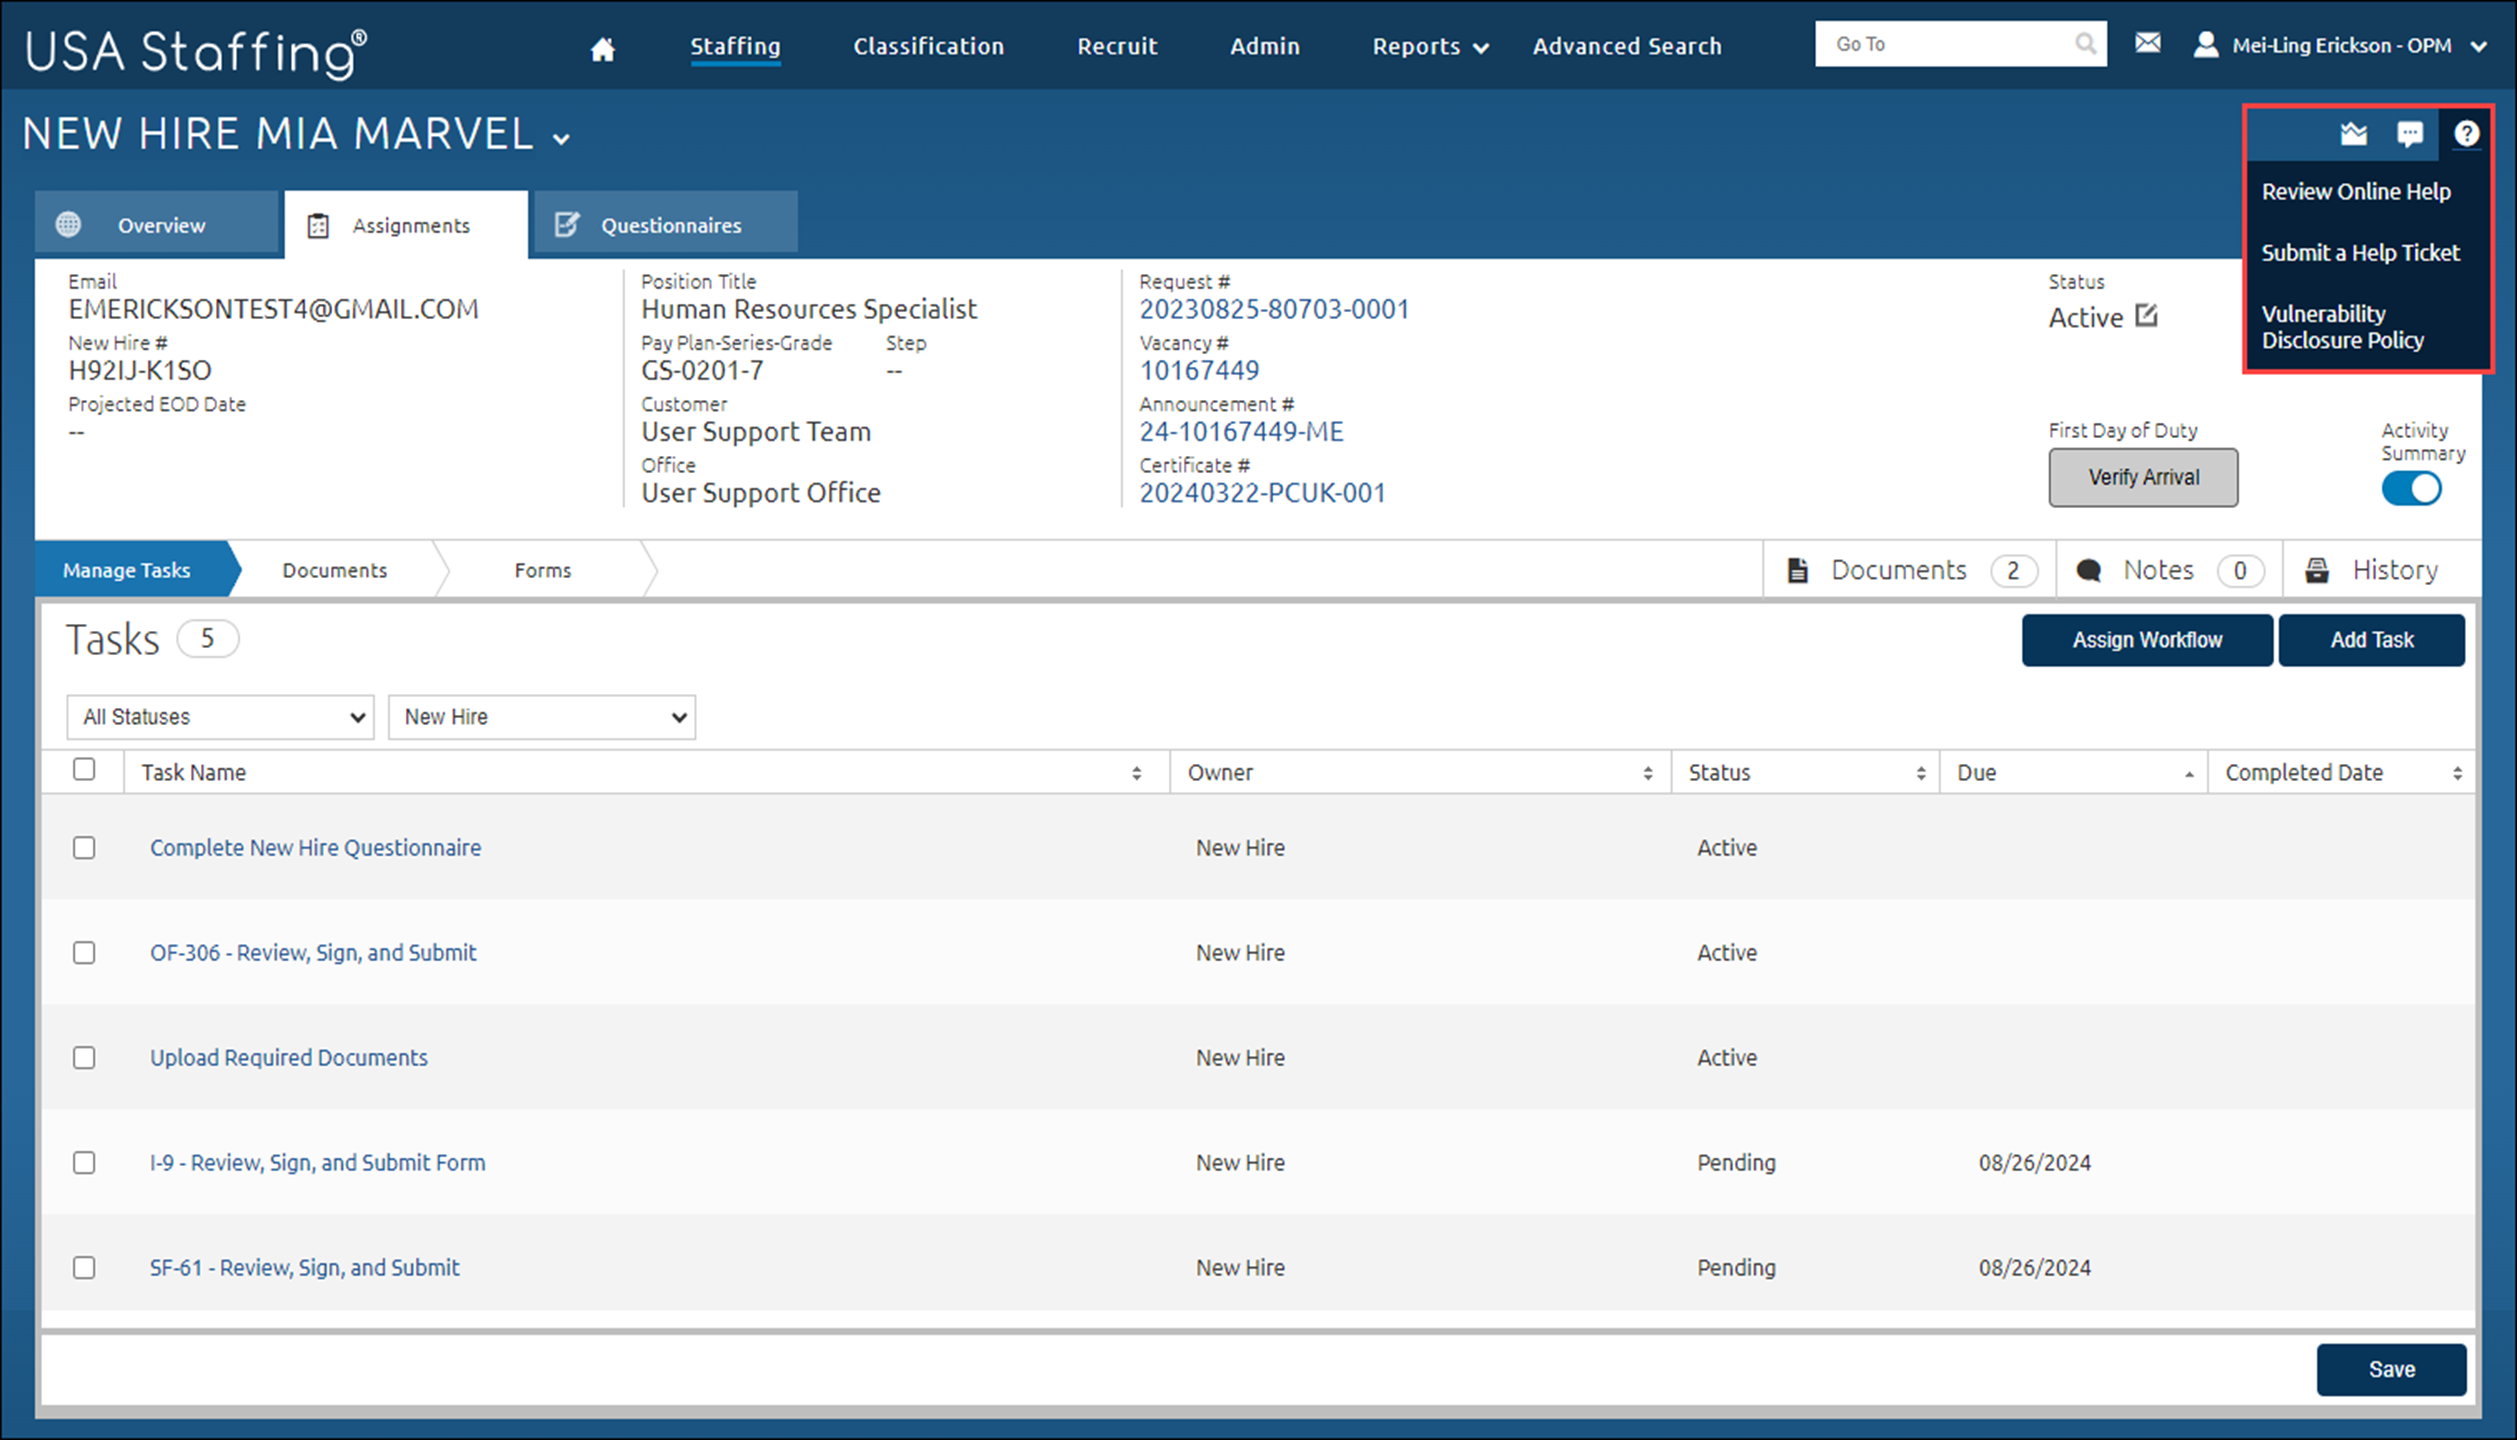Open Vacancy number 10167449
The width and height of the screenshot is (2517, 1440).
pos(1199,371)
